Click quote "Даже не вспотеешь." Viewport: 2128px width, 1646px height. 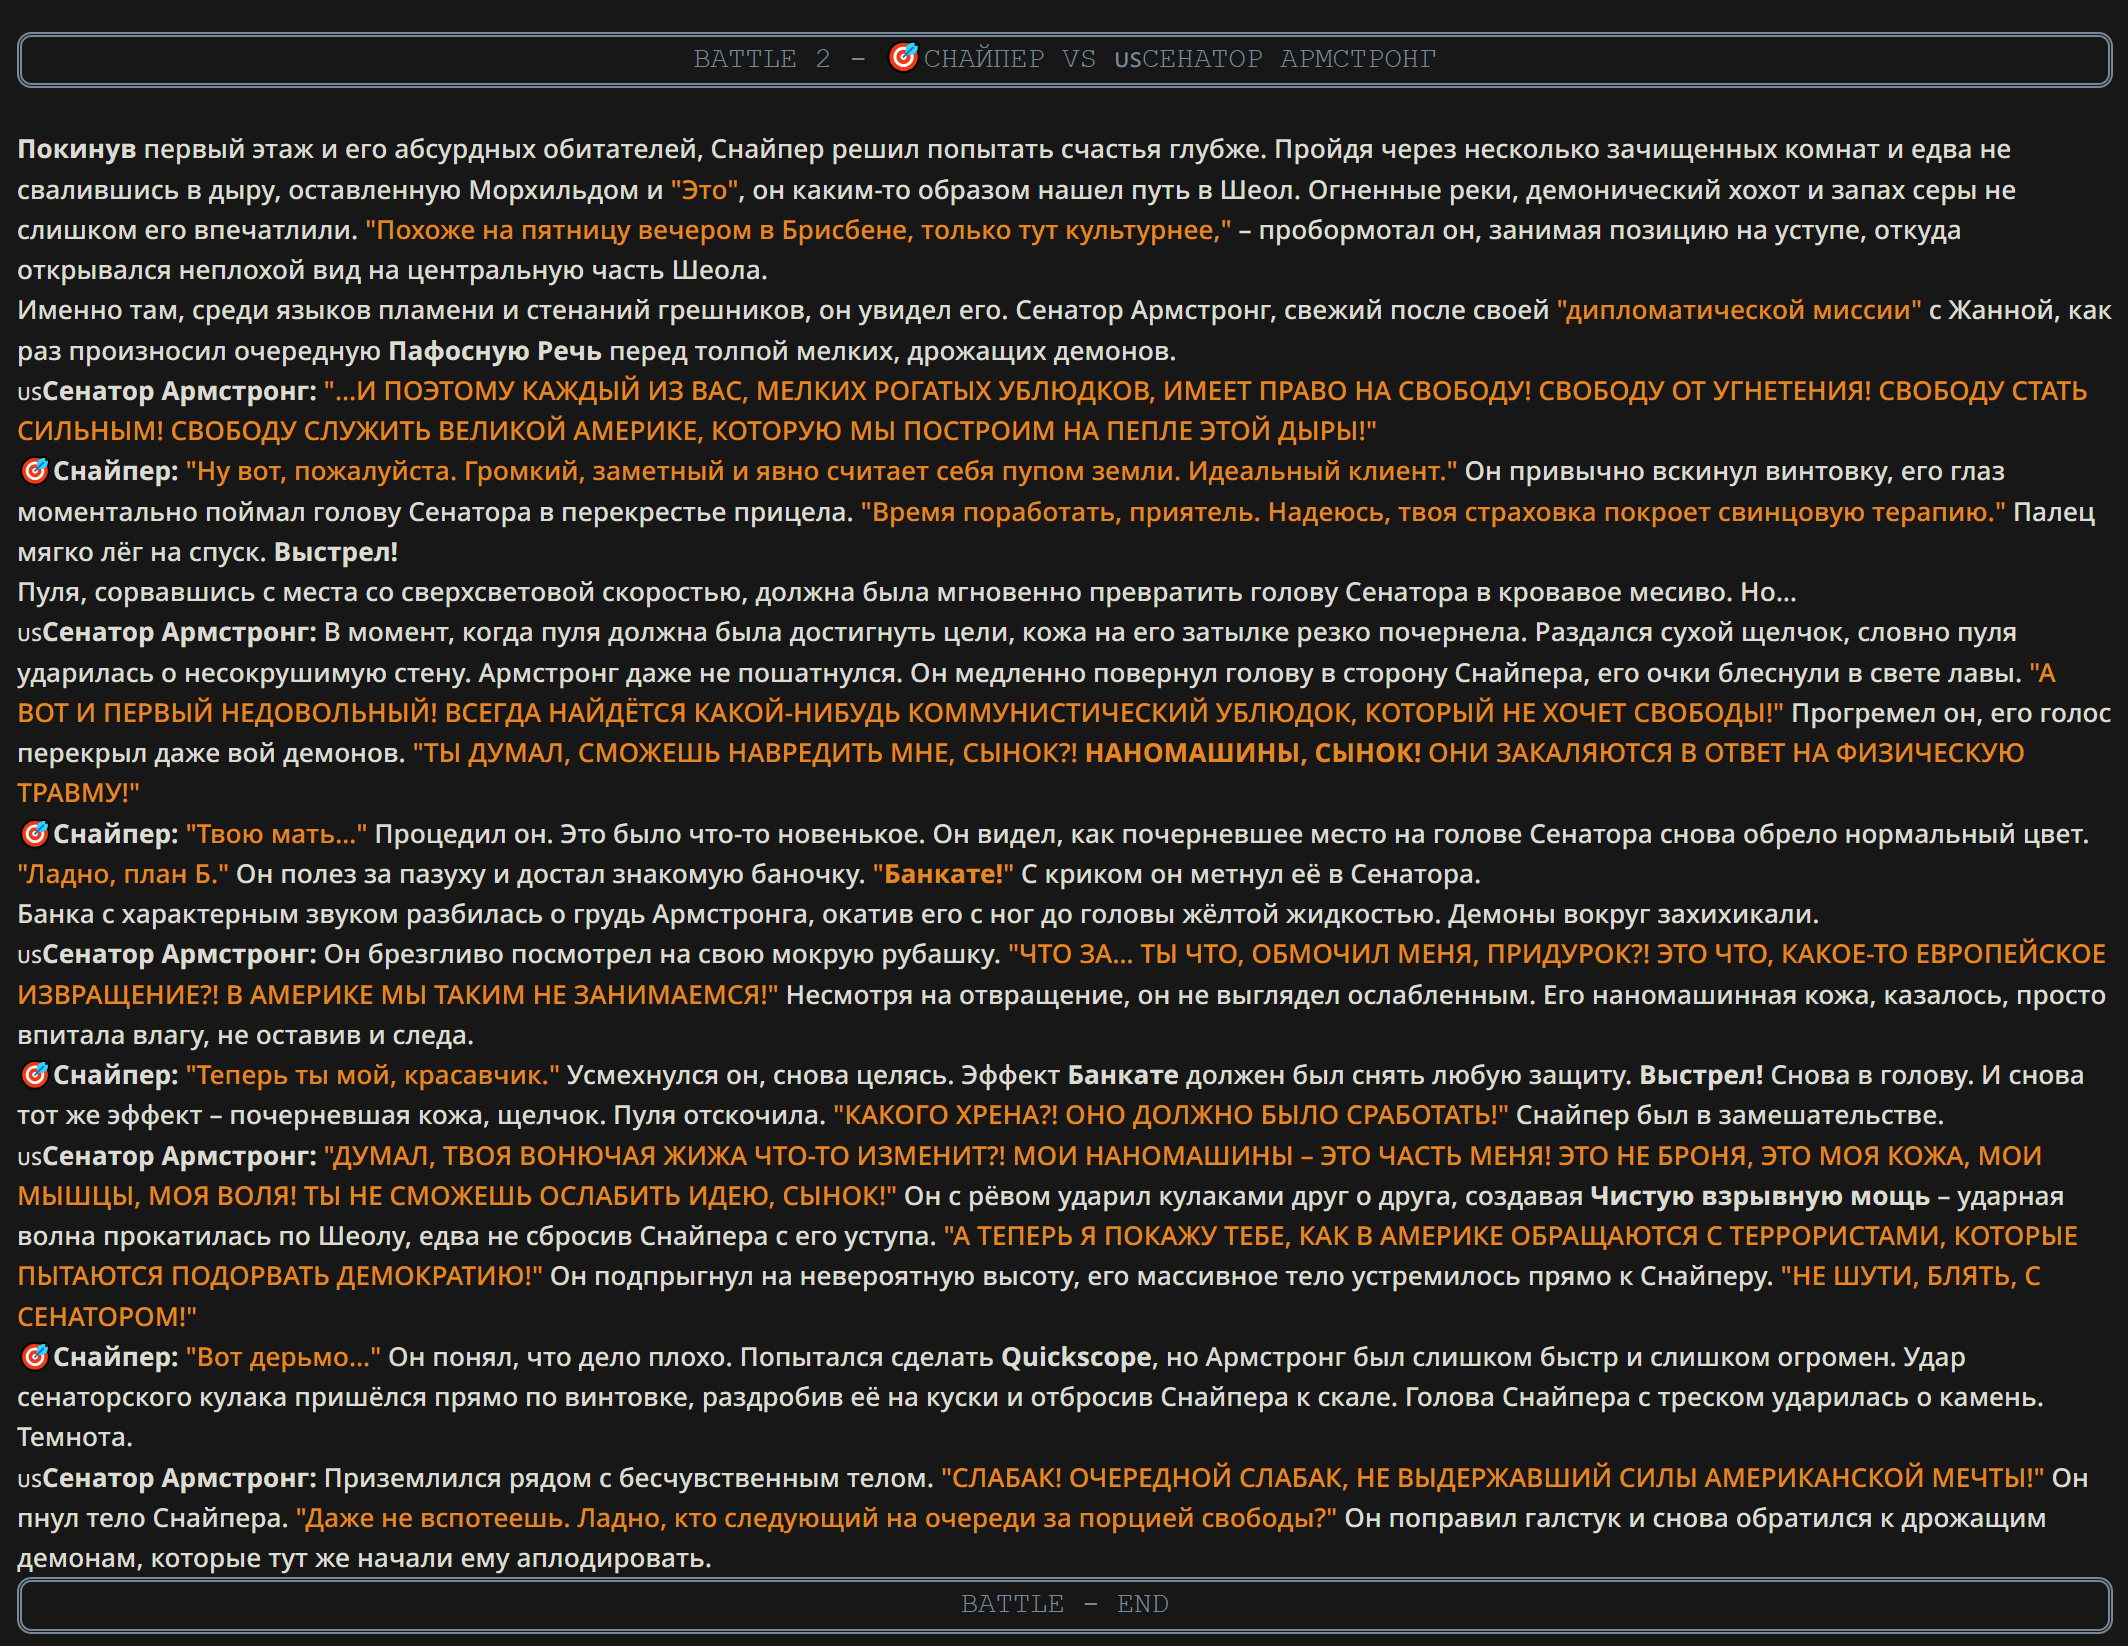(433, 1518)
